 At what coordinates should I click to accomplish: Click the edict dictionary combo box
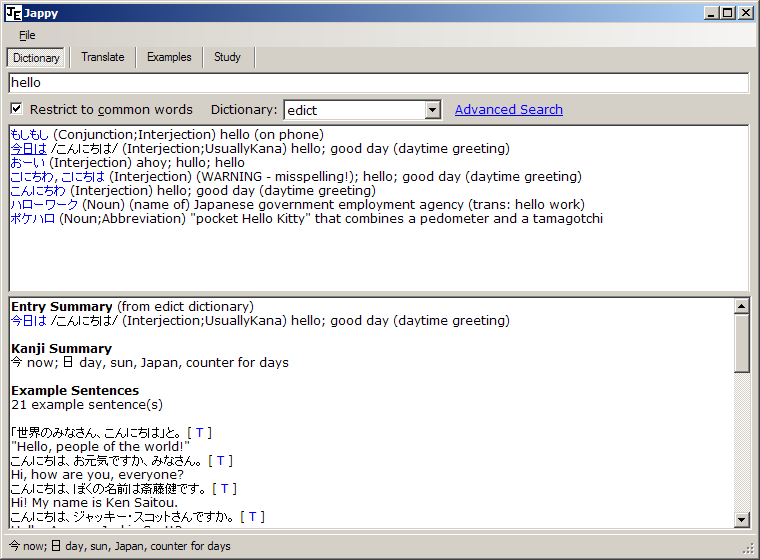(x=354, y=110)
